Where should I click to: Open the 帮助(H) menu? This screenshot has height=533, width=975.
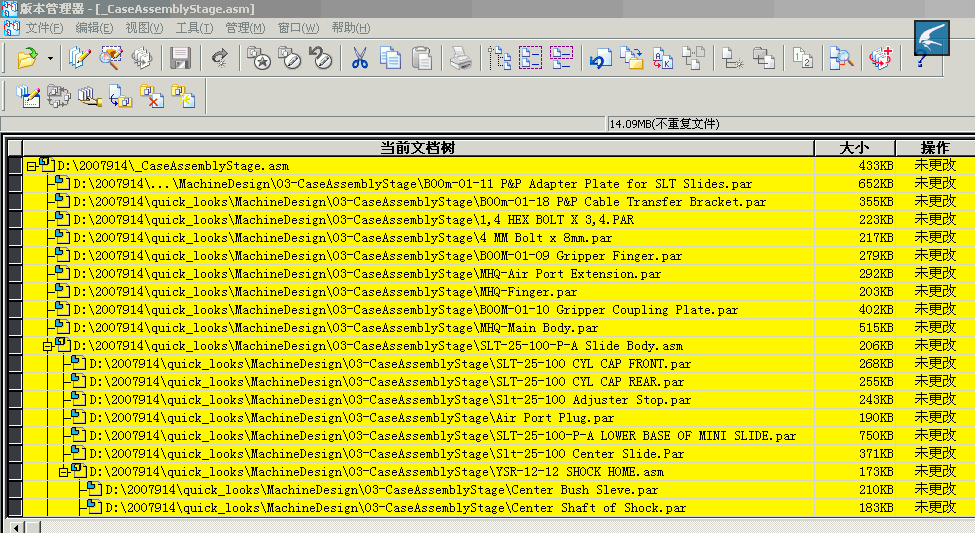click(x=351, y=28)
